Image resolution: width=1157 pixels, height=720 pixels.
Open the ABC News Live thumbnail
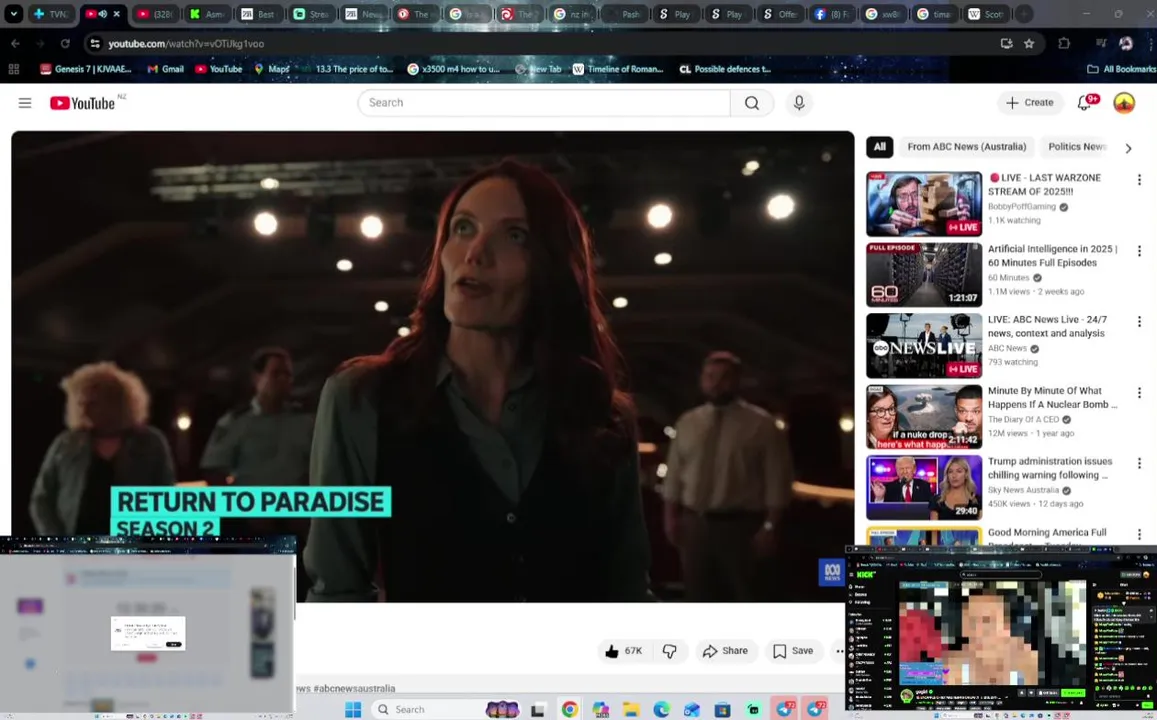click(x=924, y=345)
